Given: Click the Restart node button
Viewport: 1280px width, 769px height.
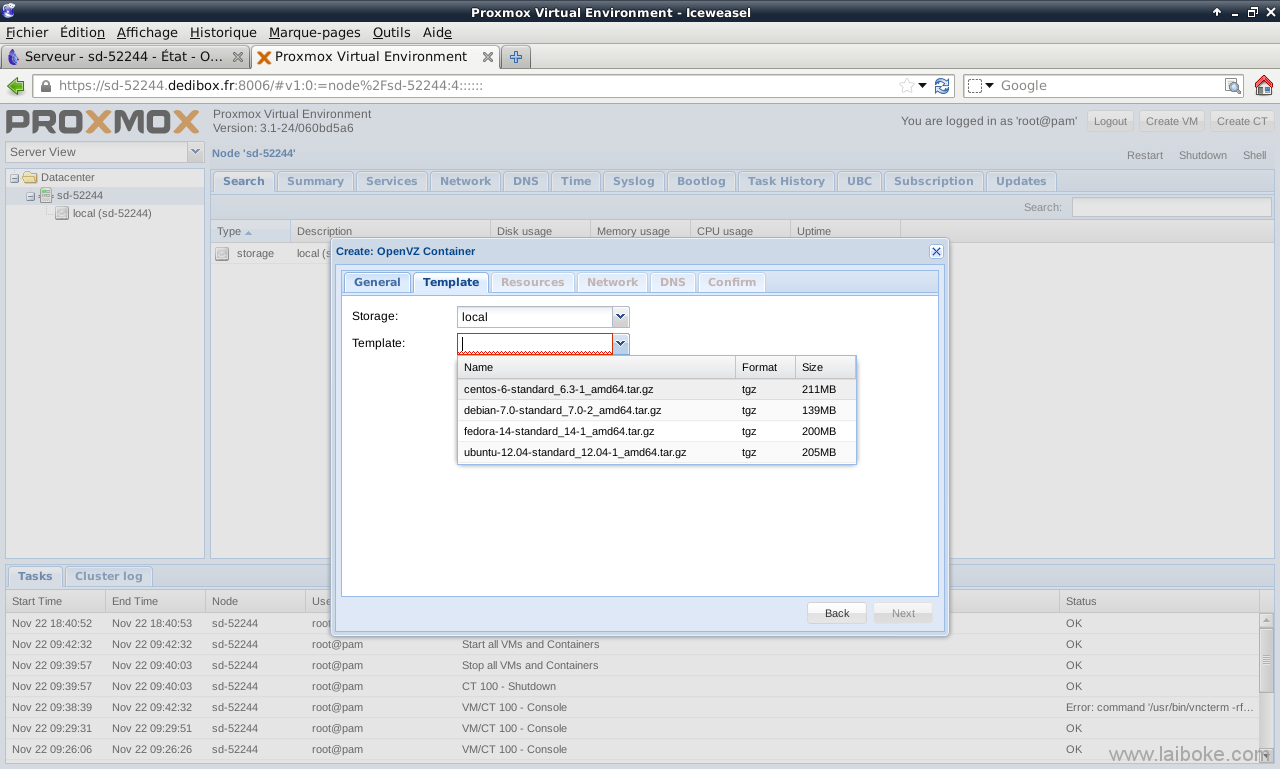Looking at the screenshot, I should pyautogui.click(x=1145, y=155).
